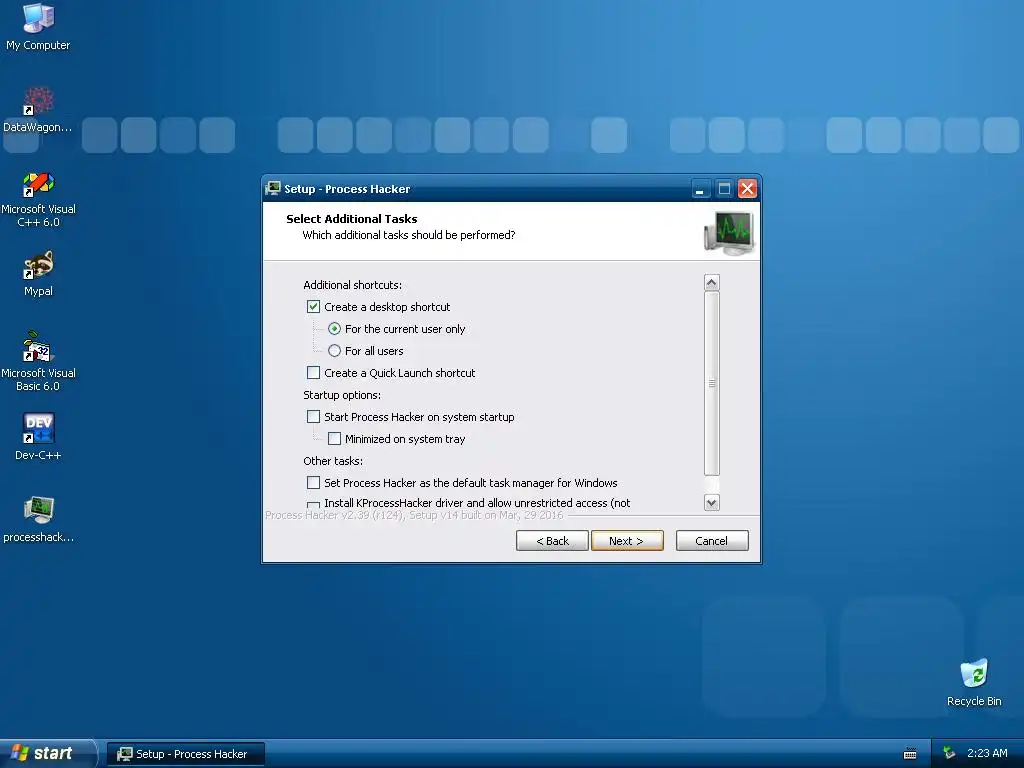Image resolution: width=1024 pixels, height=768 pixels.
Task: Select Microsoft Visual C++ 6.0 shortcut
Action: pyautogui.click(x=38, y=199)
